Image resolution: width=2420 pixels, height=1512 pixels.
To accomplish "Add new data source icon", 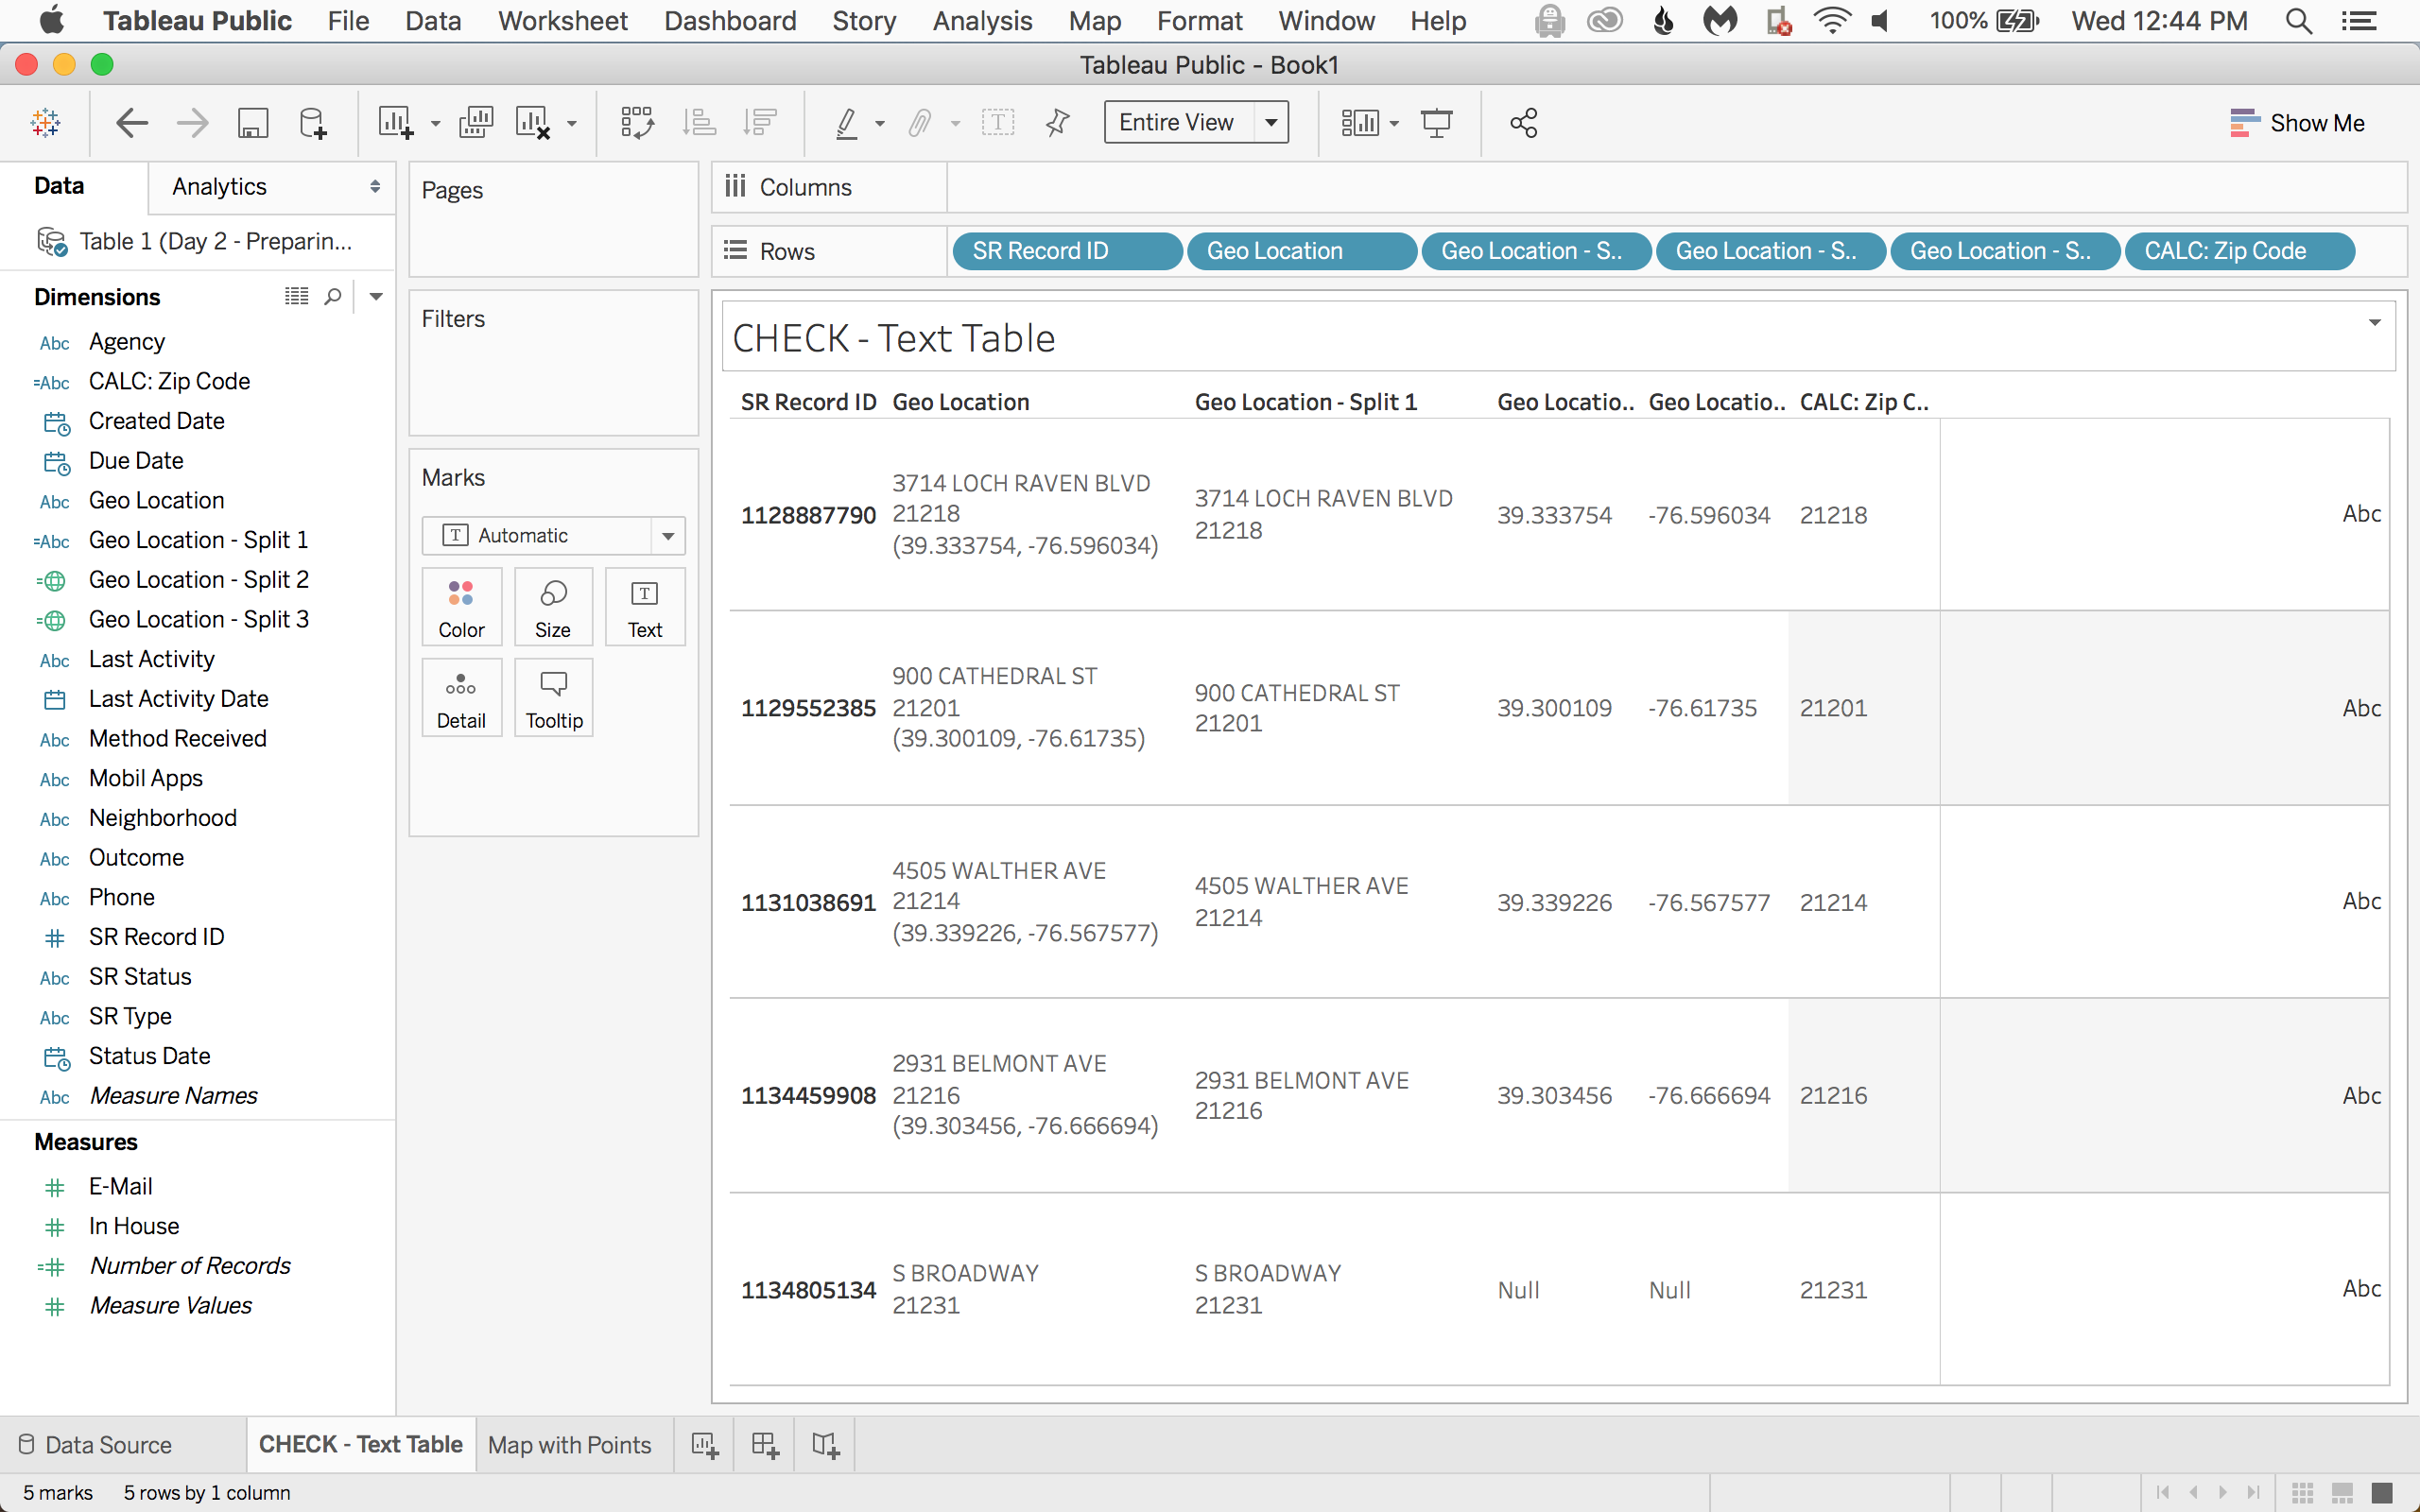I will 313,123.
